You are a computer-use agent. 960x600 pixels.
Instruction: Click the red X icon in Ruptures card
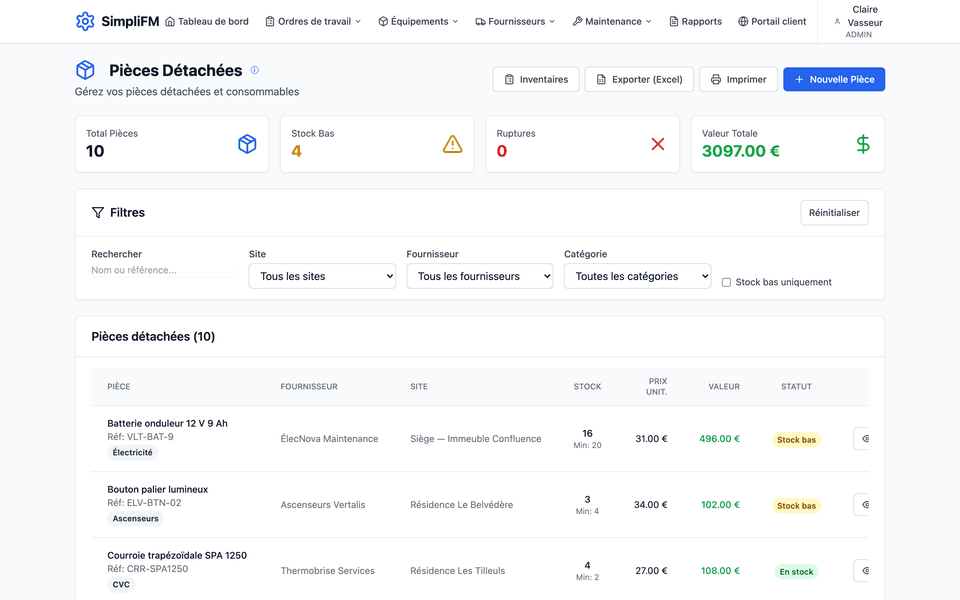658,144
